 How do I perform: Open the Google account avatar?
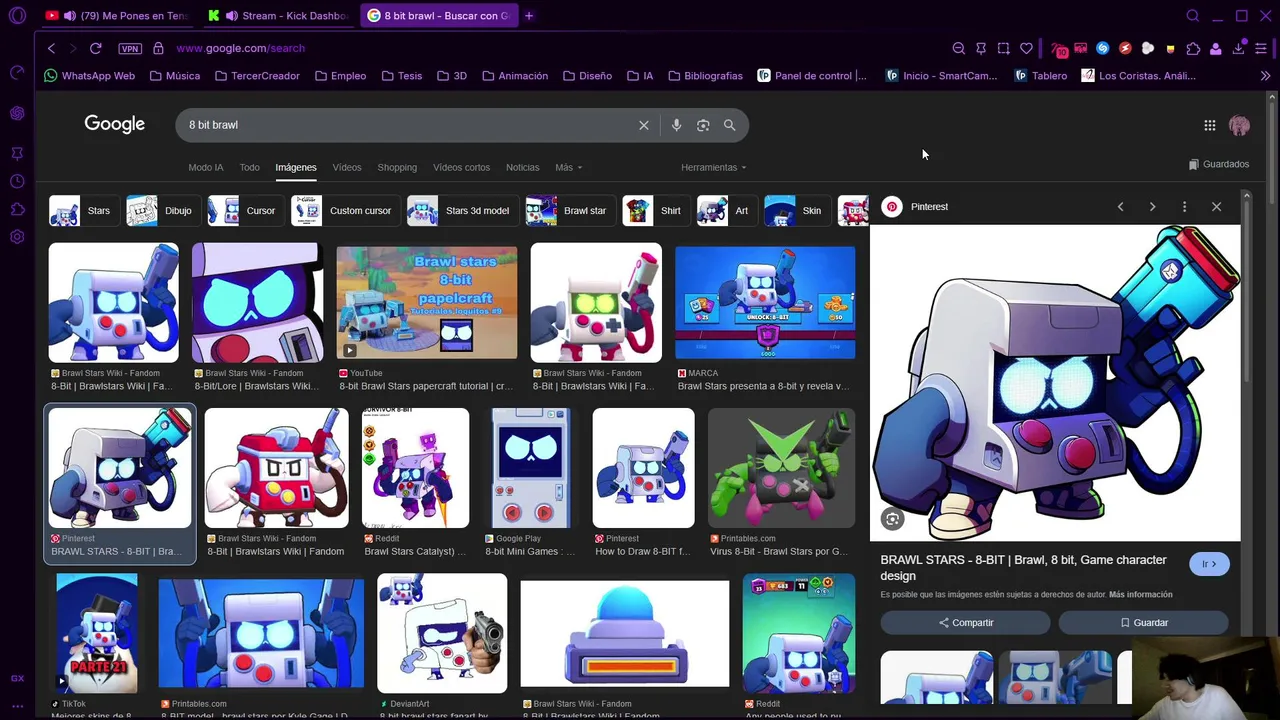click(1239, 125)
